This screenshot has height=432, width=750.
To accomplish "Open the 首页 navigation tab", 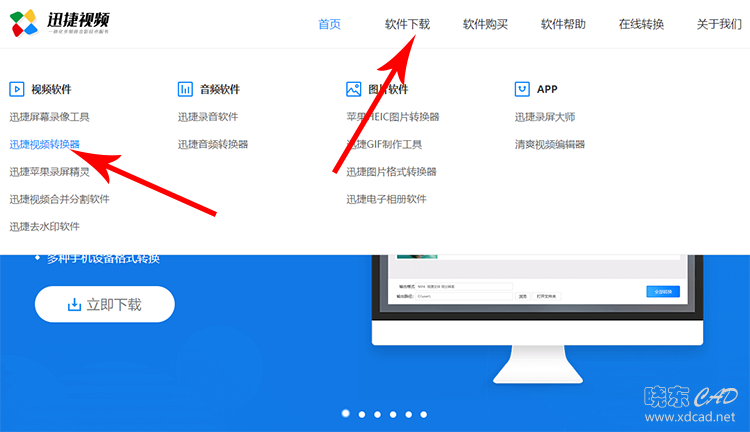I will point(330,24).
